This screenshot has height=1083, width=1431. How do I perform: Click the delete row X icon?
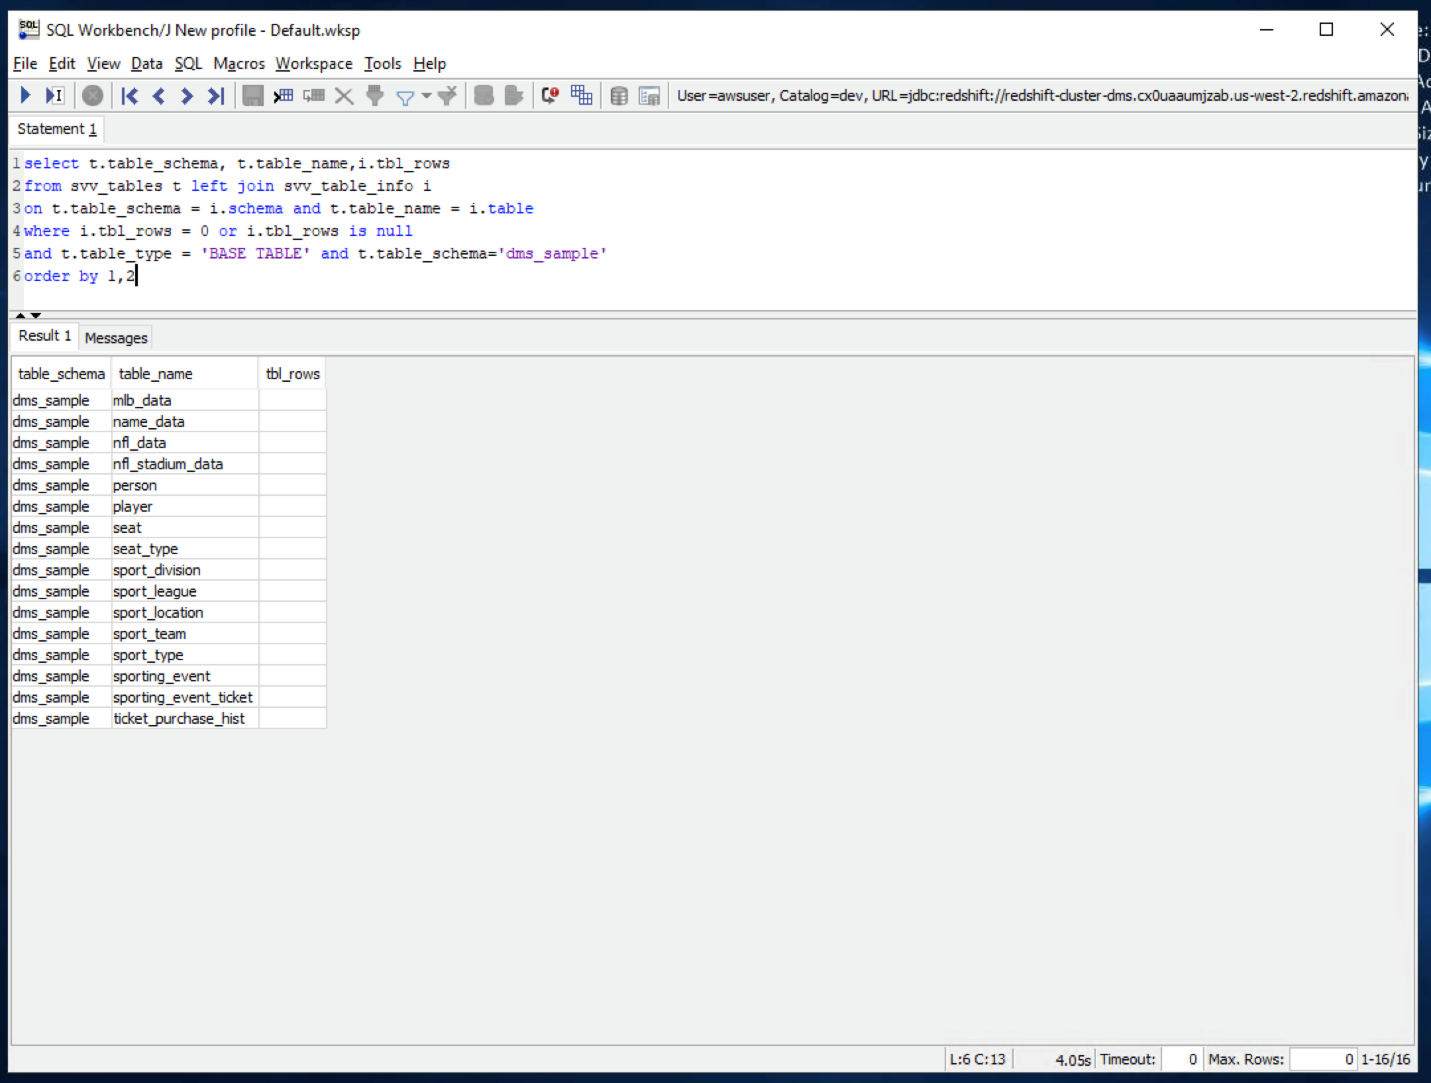pos(344,95)
